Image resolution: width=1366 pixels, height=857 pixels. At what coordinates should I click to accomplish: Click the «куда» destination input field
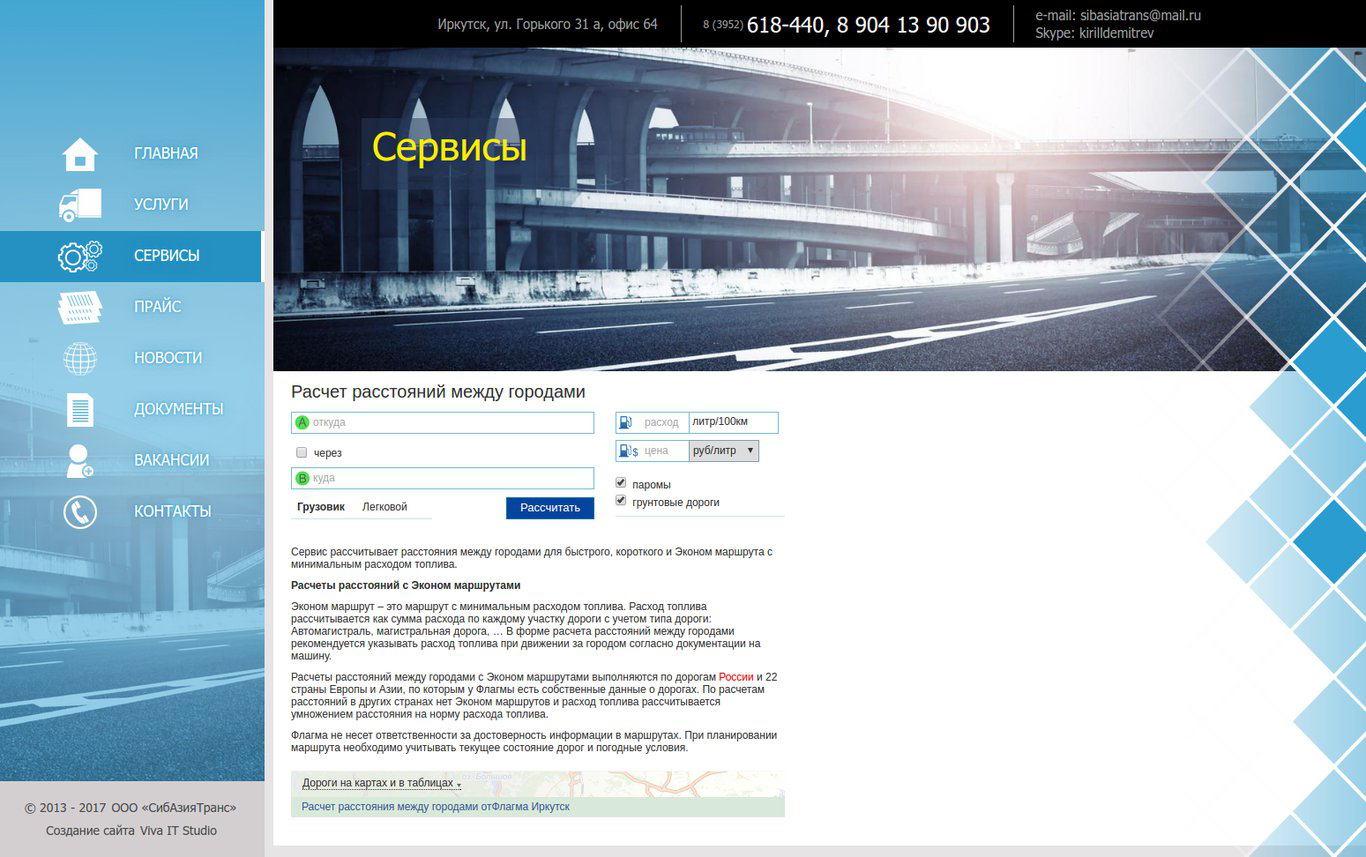(450, 478)
